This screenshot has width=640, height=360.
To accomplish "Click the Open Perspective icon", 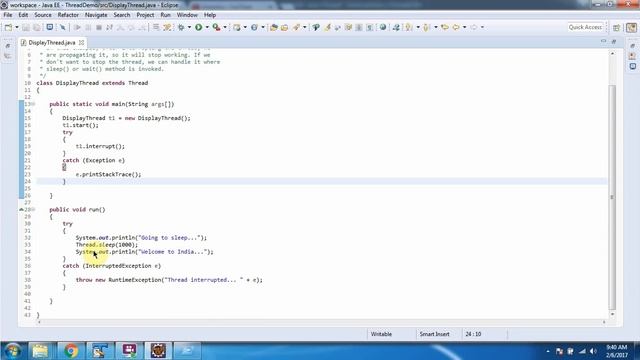I will [x=617, y=27].
